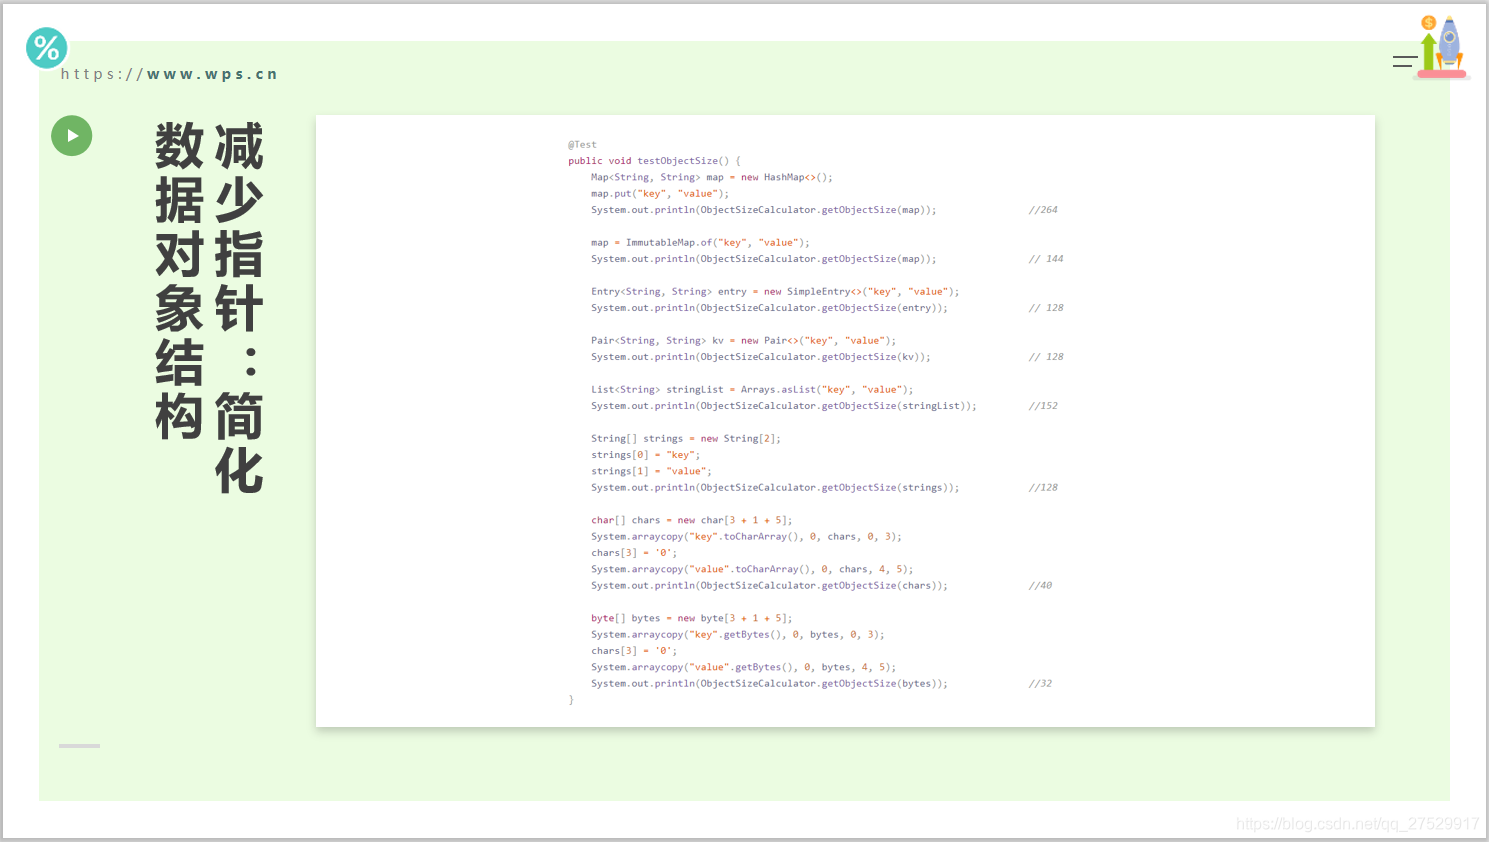Click the getObjectSize(stringList) println line

click(784, 406)
